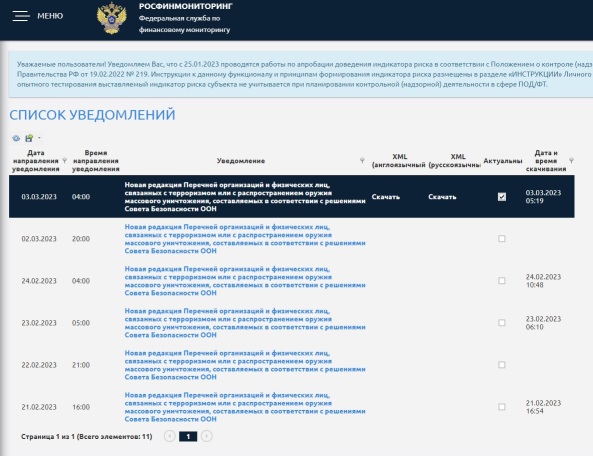Open the hamburger menu icon
The height and width of the screenshot is (456, 593).
click(x=21, y=16)
